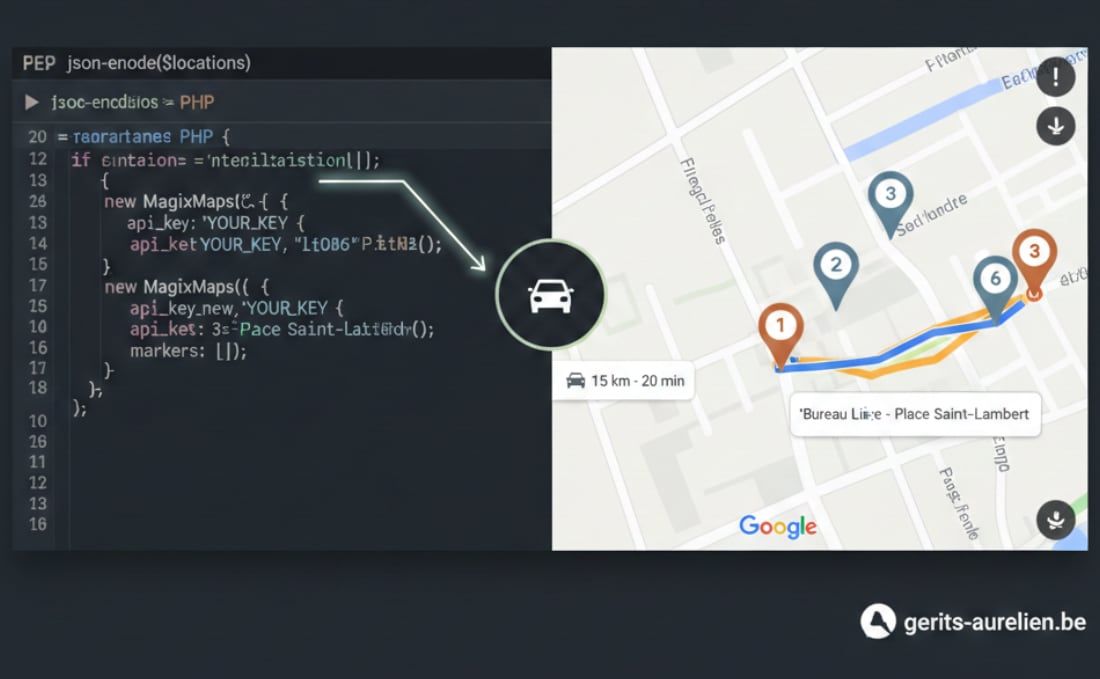Image resolution: width=1100 pixels, height=679 pixels.
Task: Click the blue route line on the map
Action: (900, 351)
